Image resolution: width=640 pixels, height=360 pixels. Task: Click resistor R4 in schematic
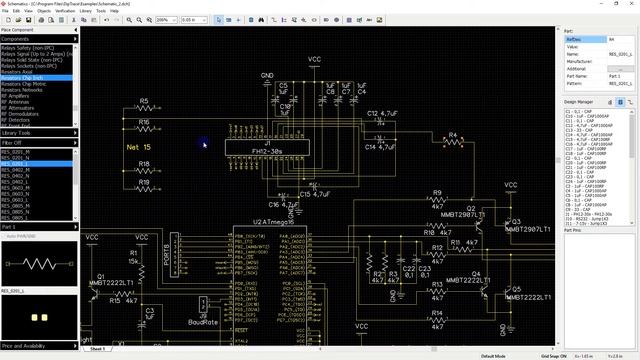click(453, 141)
